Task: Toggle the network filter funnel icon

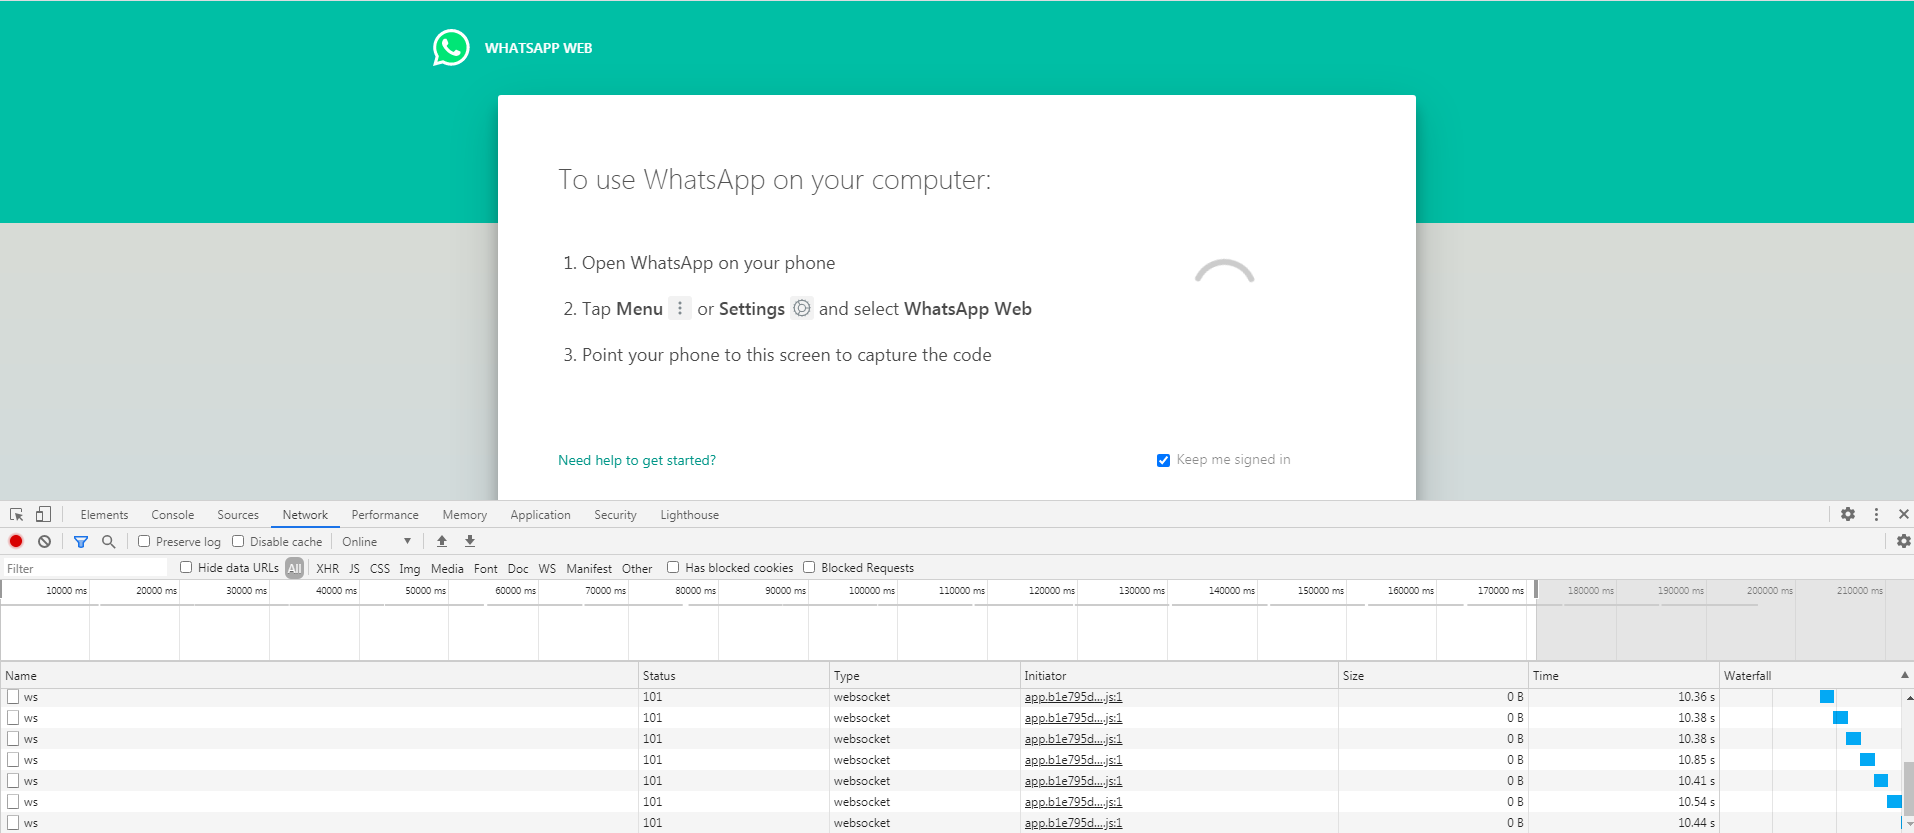Action: pos(81,541)
